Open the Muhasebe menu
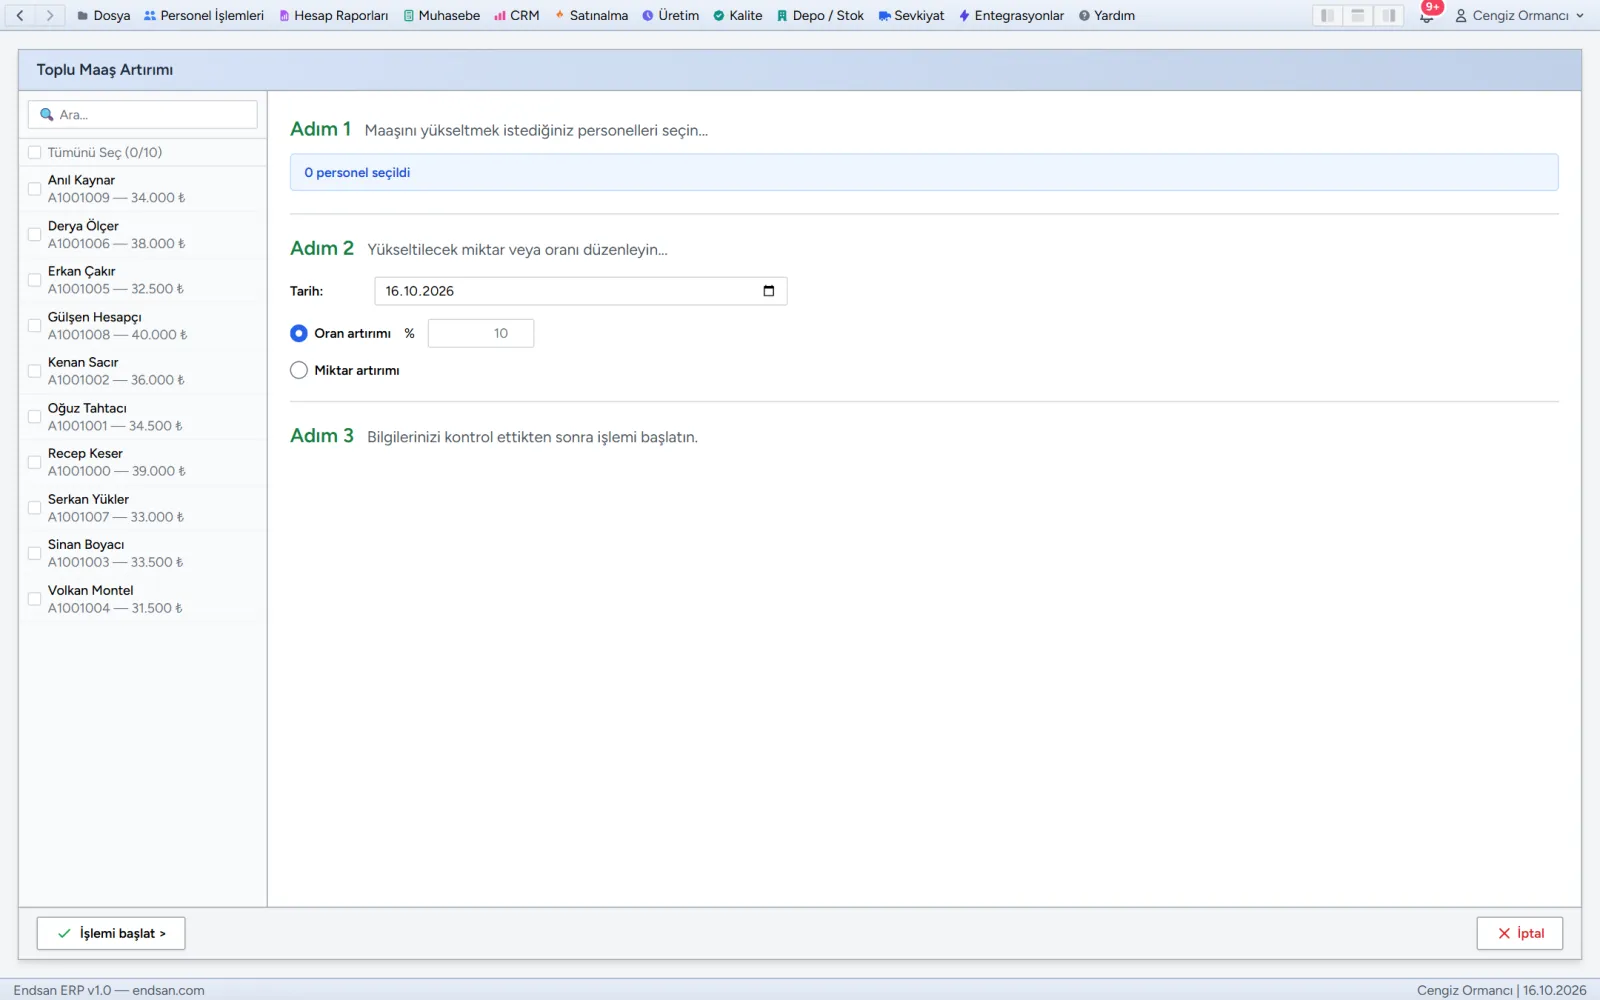Screen dimensions: 1600x1000 (442, 15)
